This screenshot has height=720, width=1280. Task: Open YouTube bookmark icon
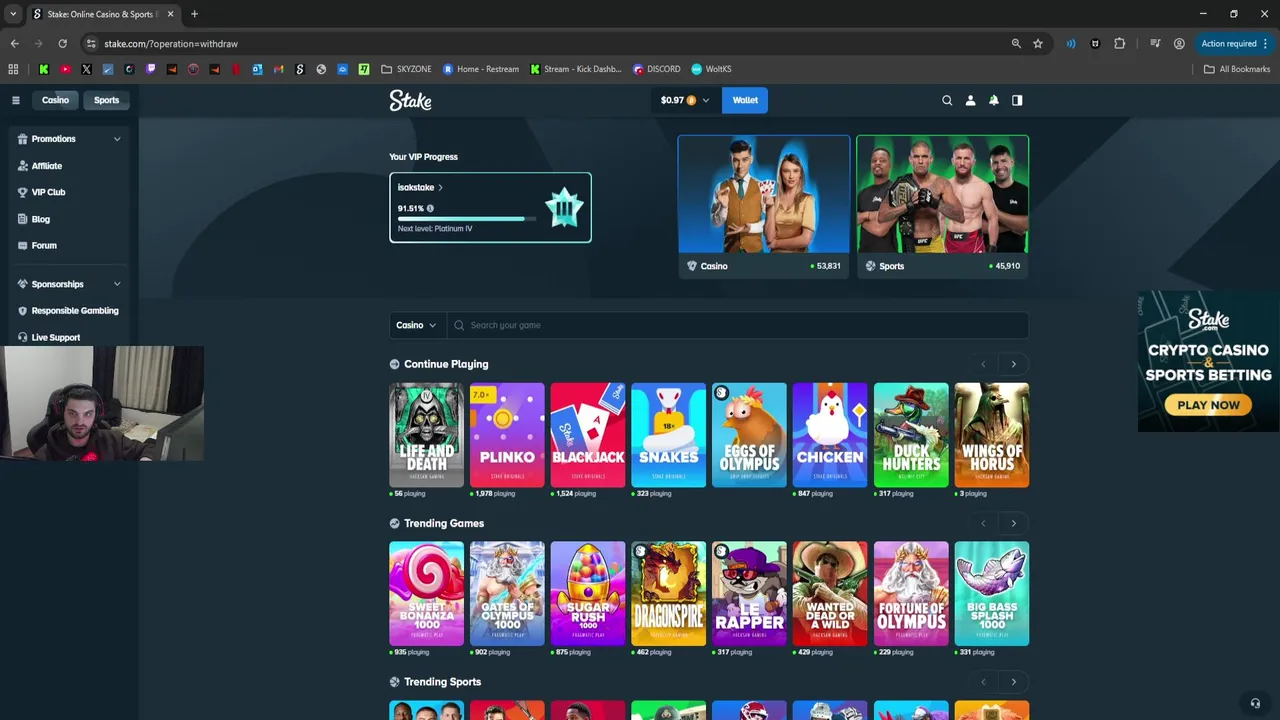(65, 69)
